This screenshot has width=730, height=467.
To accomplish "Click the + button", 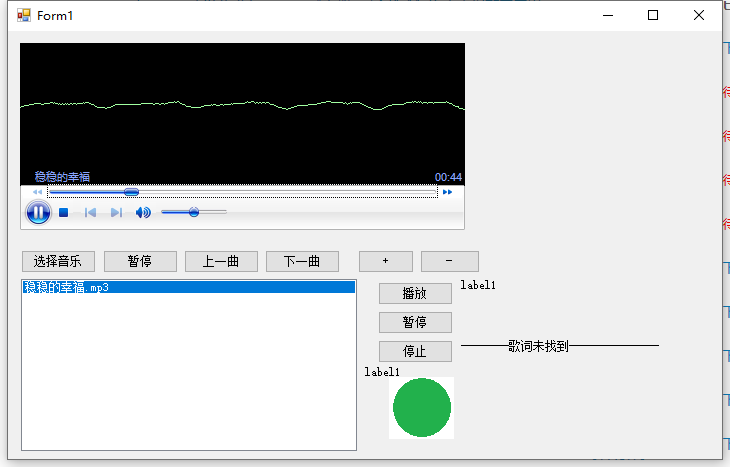I will tap(385, 261).
